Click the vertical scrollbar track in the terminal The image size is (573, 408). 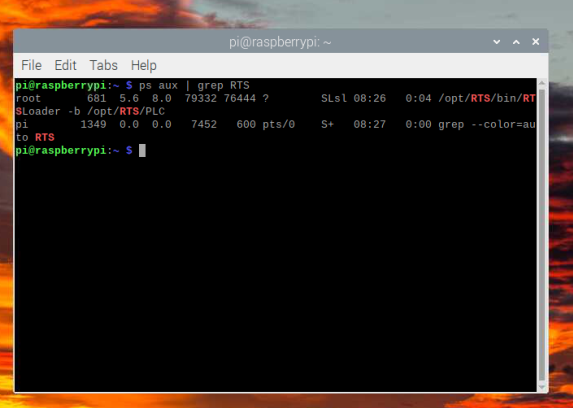tap(542, 235)
